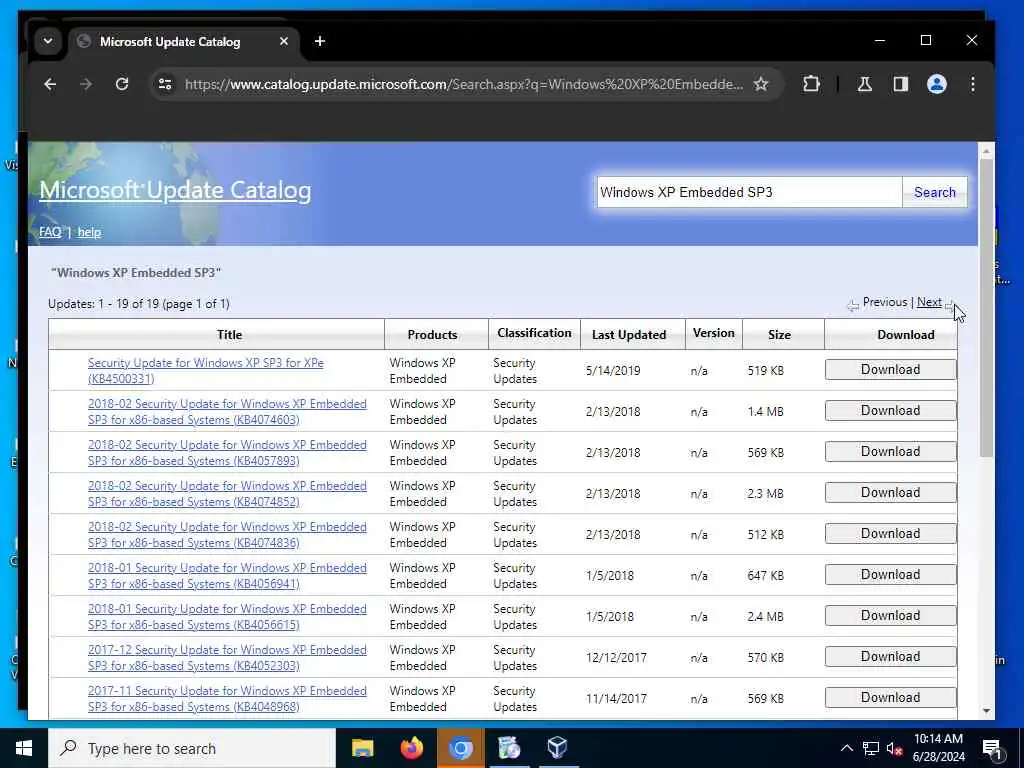
Task: Bookmark this page with the star icon
Action: (761, 84)
